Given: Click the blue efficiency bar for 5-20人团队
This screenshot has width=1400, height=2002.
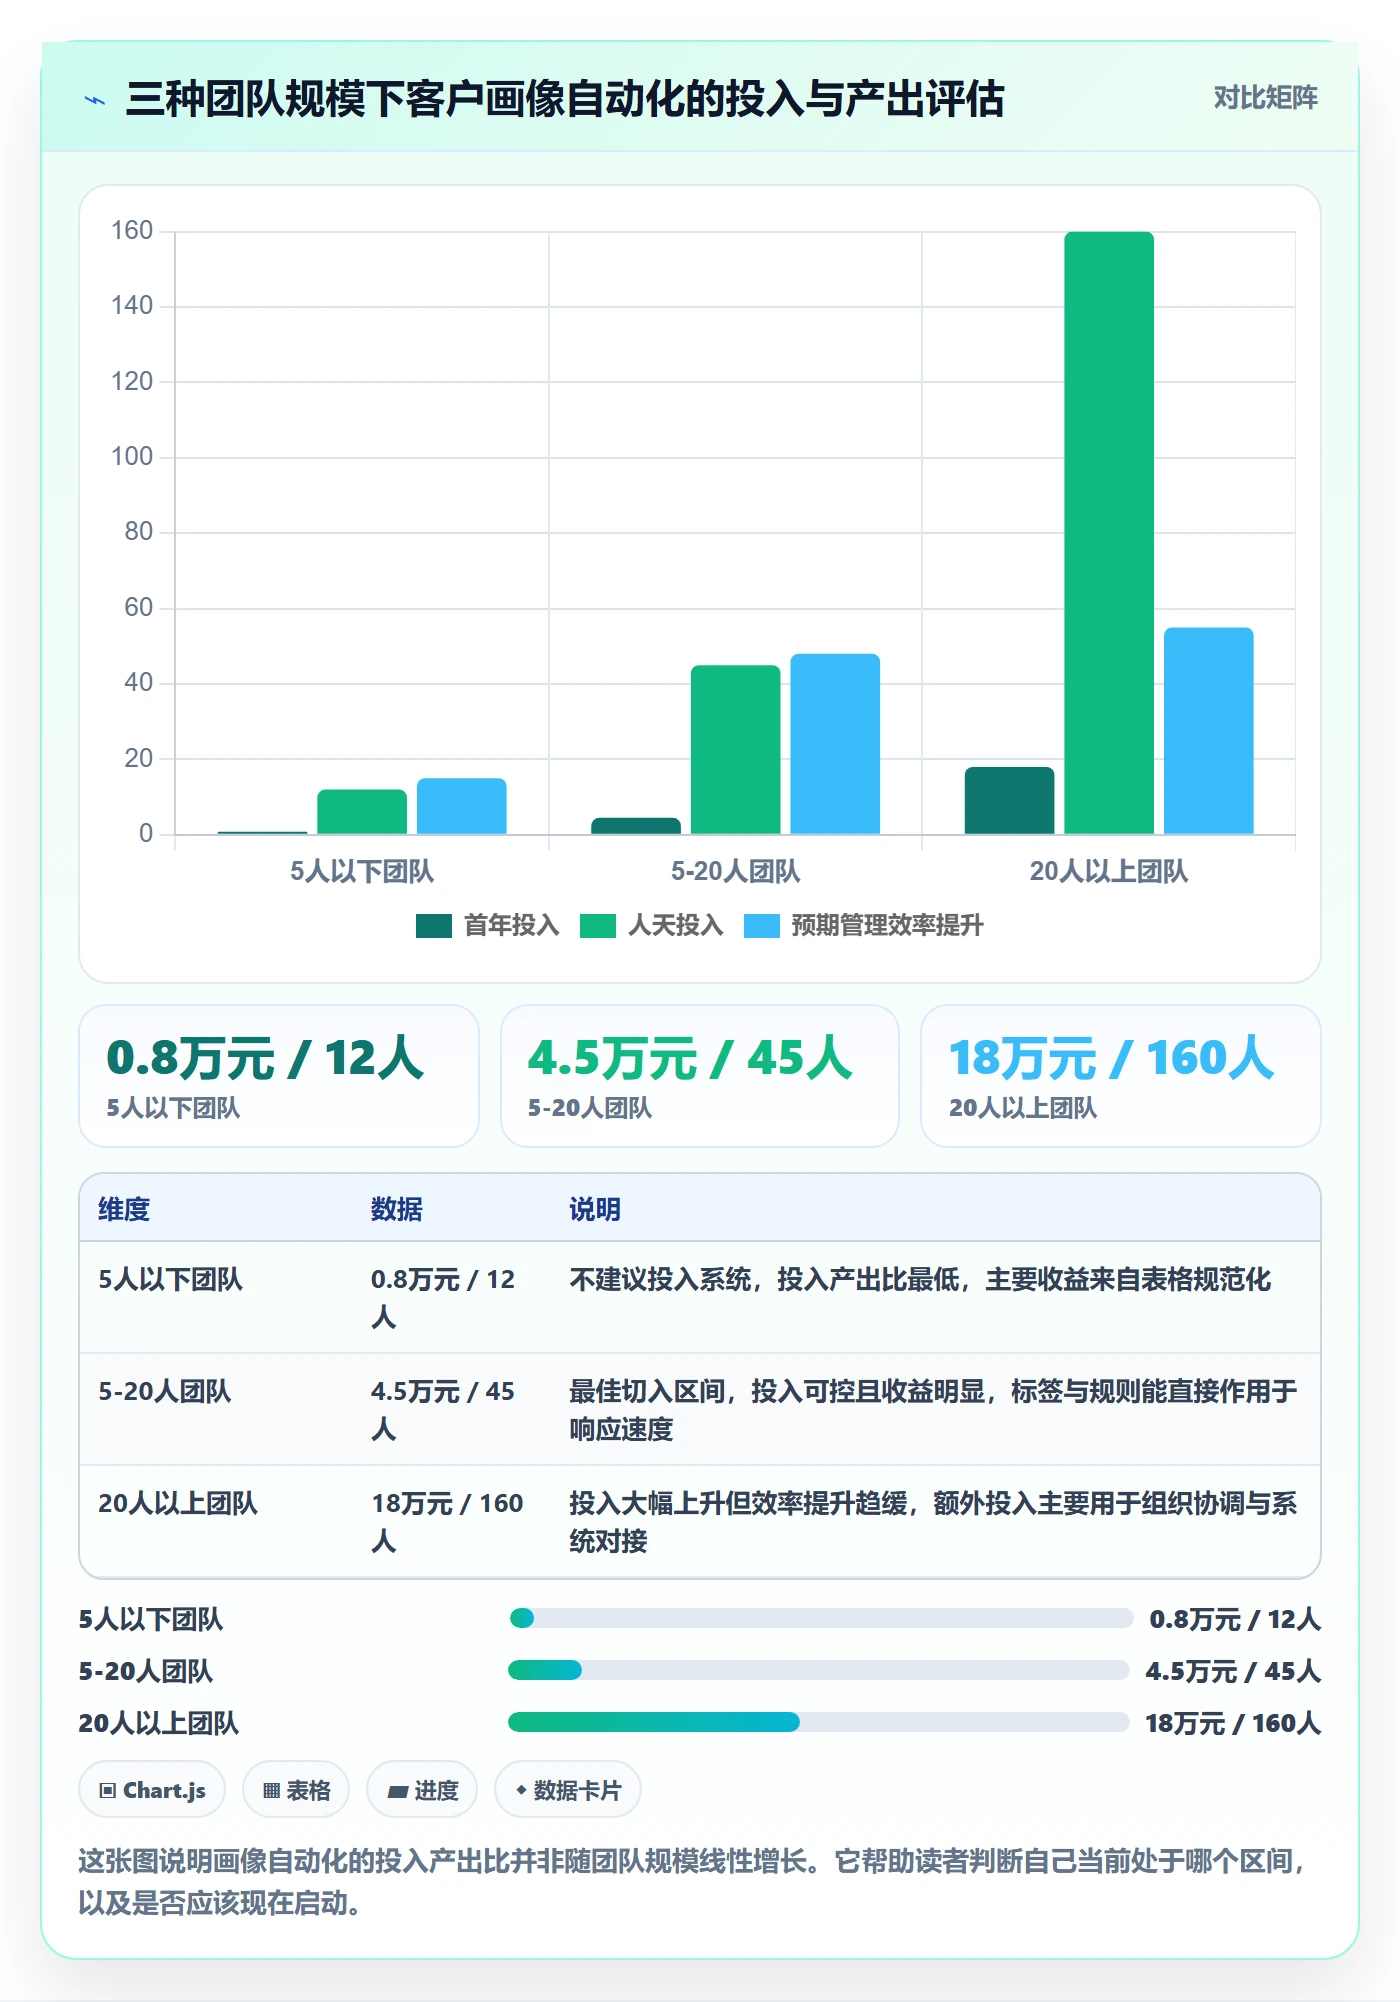Looking at the screenshot, I should tap(835, 744).
